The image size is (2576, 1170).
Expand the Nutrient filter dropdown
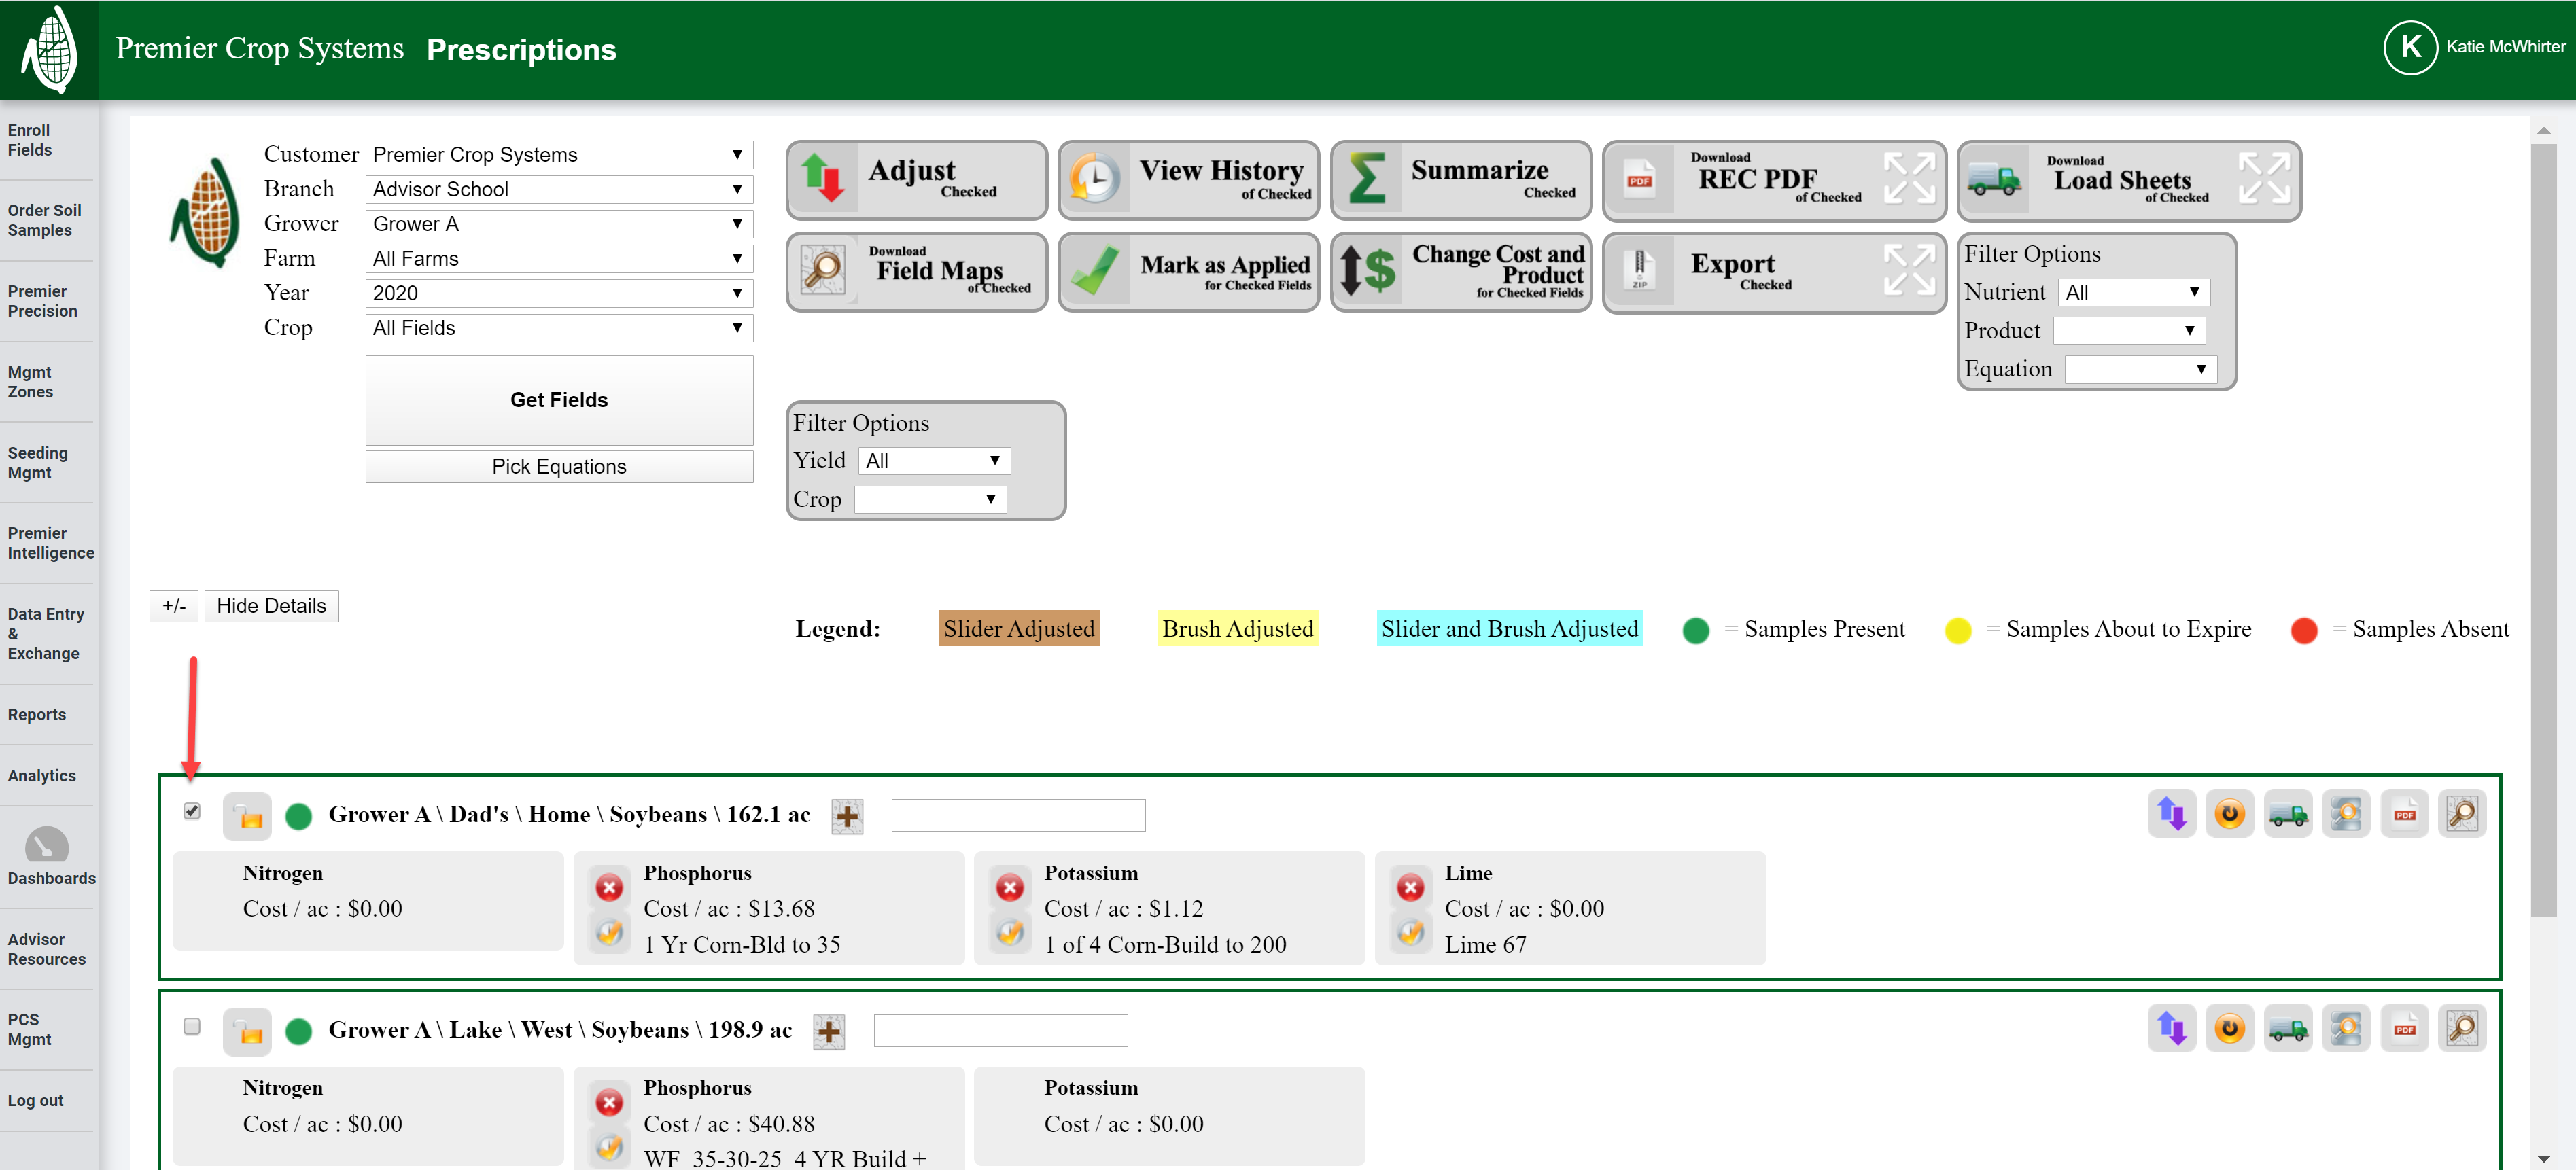(2133, 292)
